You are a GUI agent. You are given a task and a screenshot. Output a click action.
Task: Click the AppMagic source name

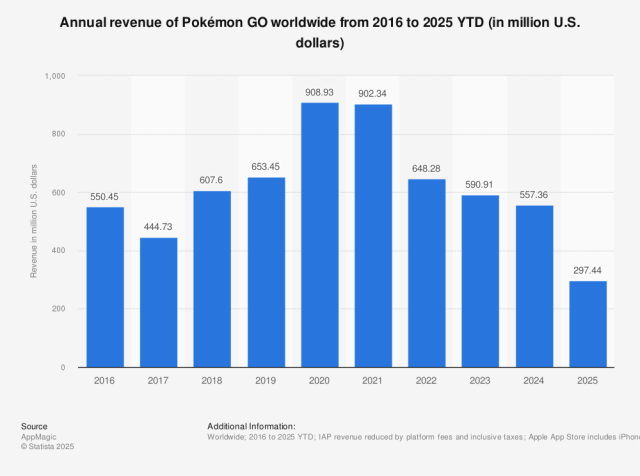pyautogui.click(x=39, y=437)
